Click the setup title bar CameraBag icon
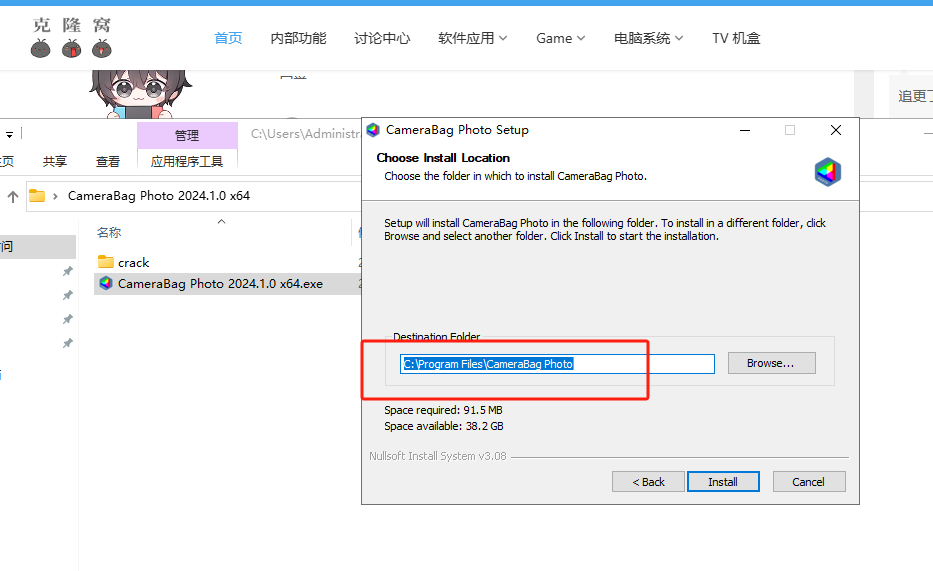 (373, 130)
